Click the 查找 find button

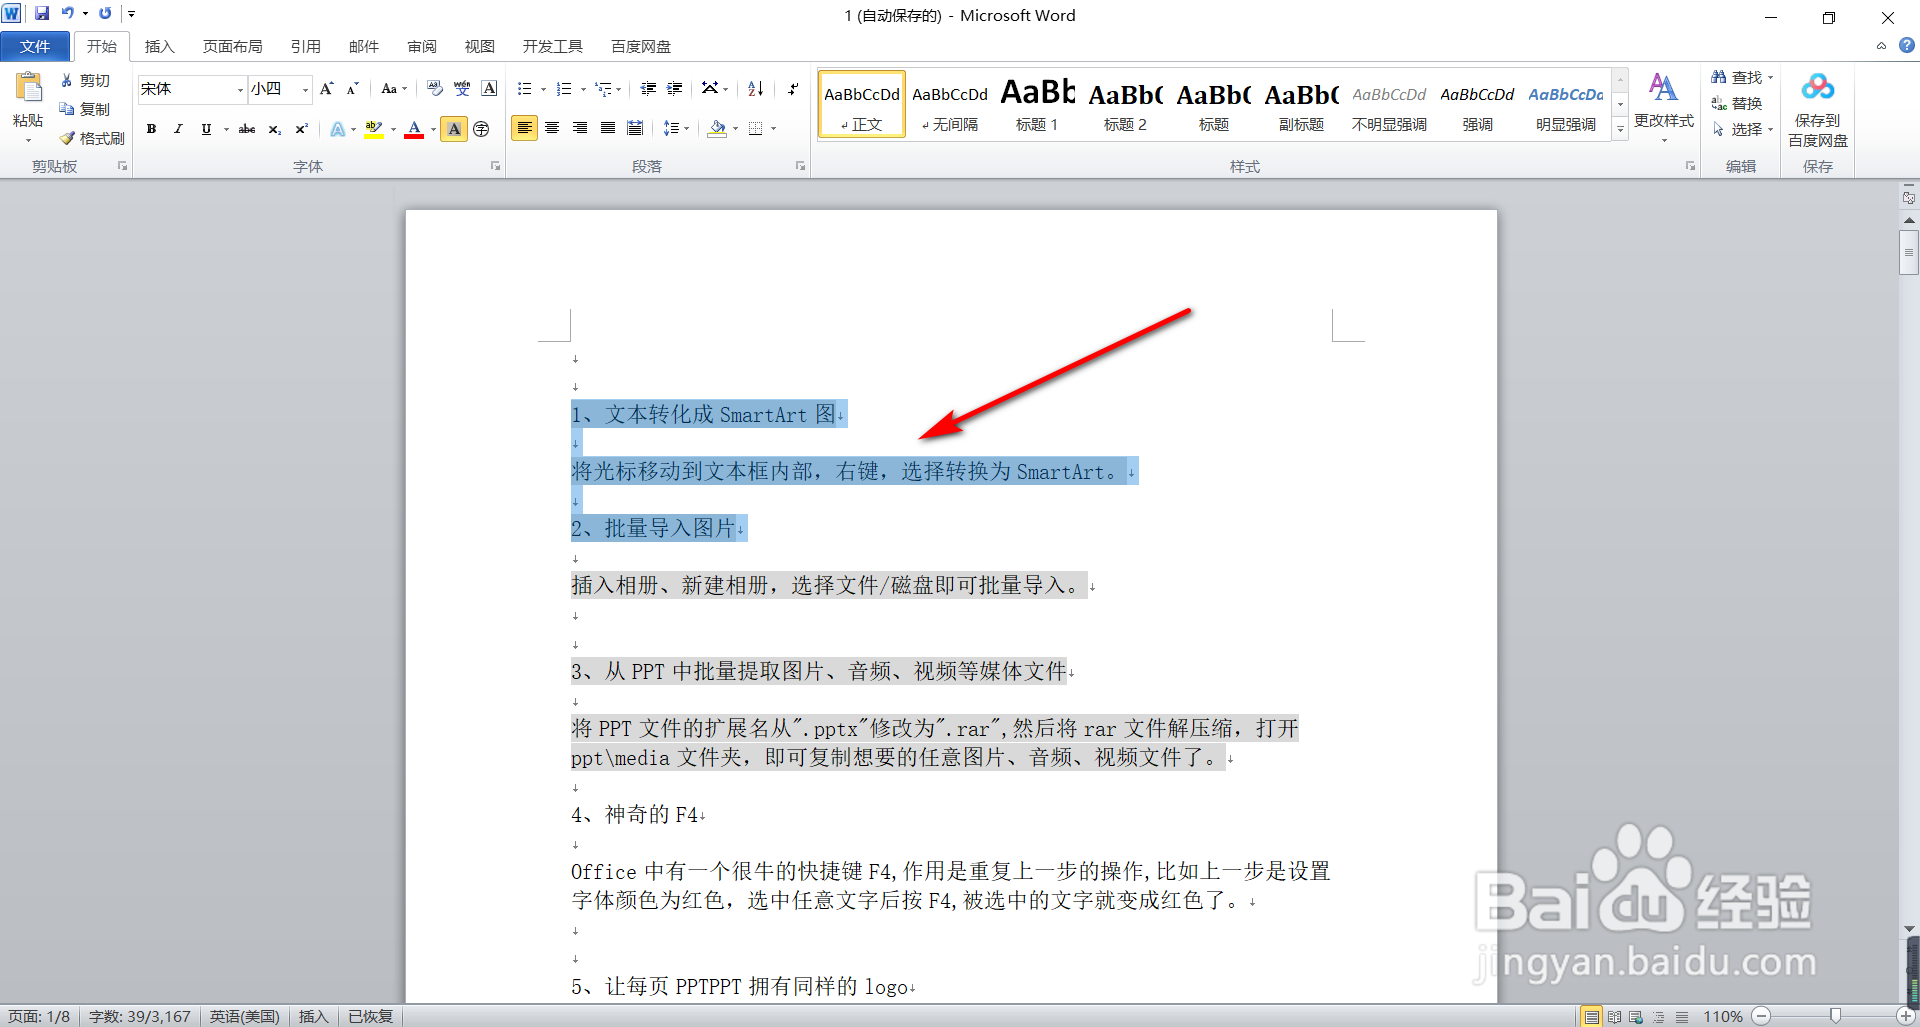[x=1741, y=77]
